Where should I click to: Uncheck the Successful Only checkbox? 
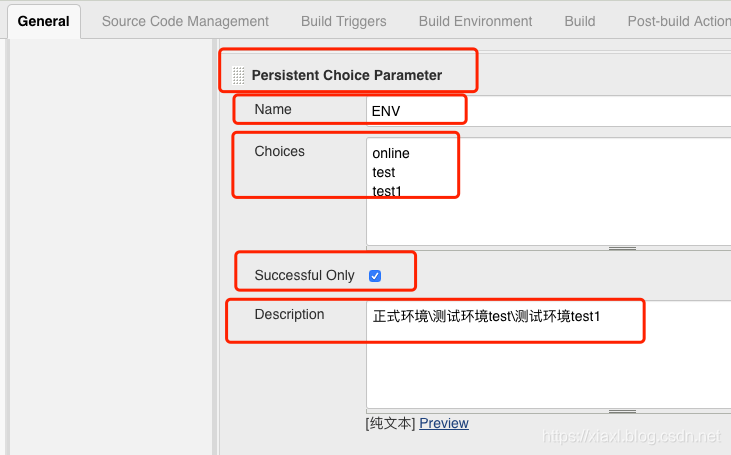coord(375,276)
